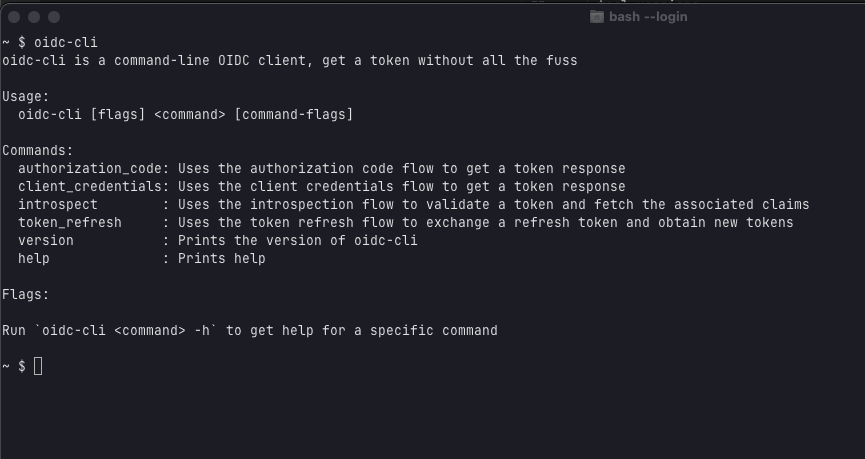Click the "help" command name in the list

(x=34, y=258)
